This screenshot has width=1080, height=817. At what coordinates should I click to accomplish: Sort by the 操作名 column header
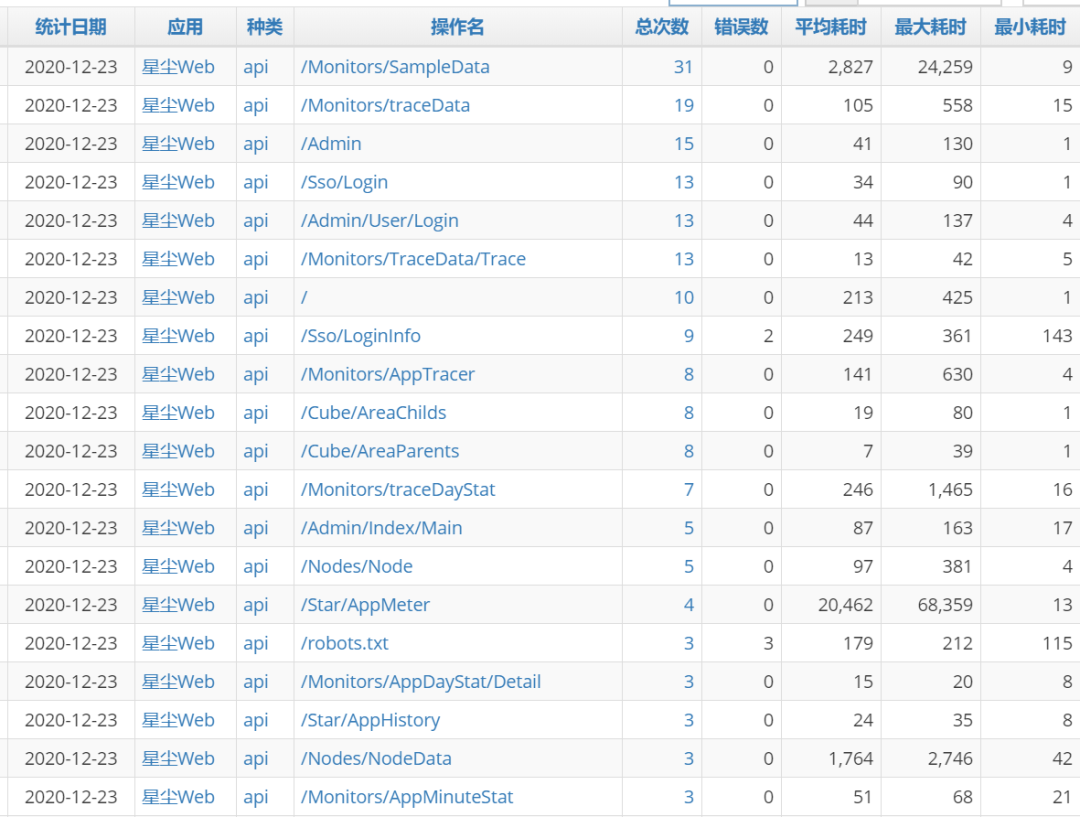pyautogui.click(x=457, y=27)
